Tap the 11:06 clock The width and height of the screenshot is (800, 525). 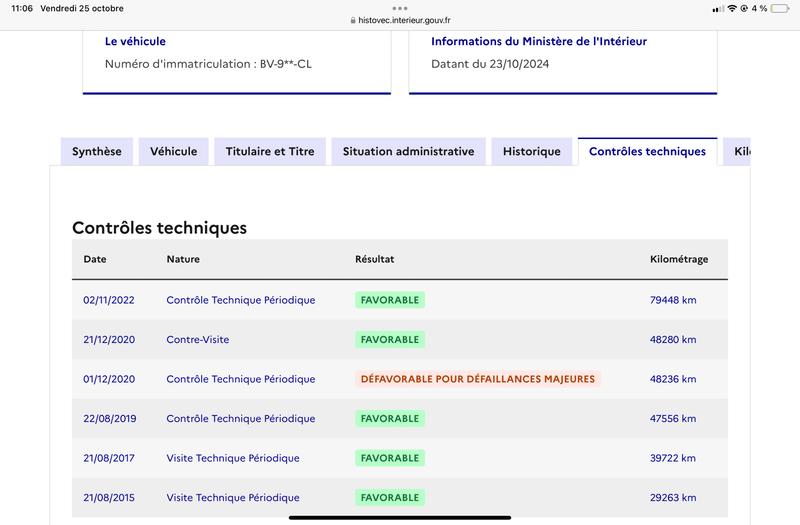[x=22, y=8]
